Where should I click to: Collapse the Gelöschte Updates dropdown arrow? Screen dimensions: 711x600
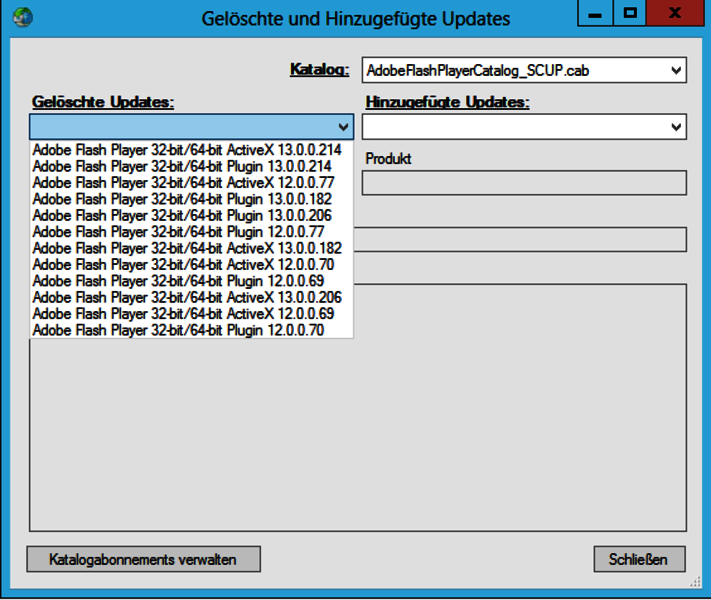pyautogui.click(x=343, y=127)
